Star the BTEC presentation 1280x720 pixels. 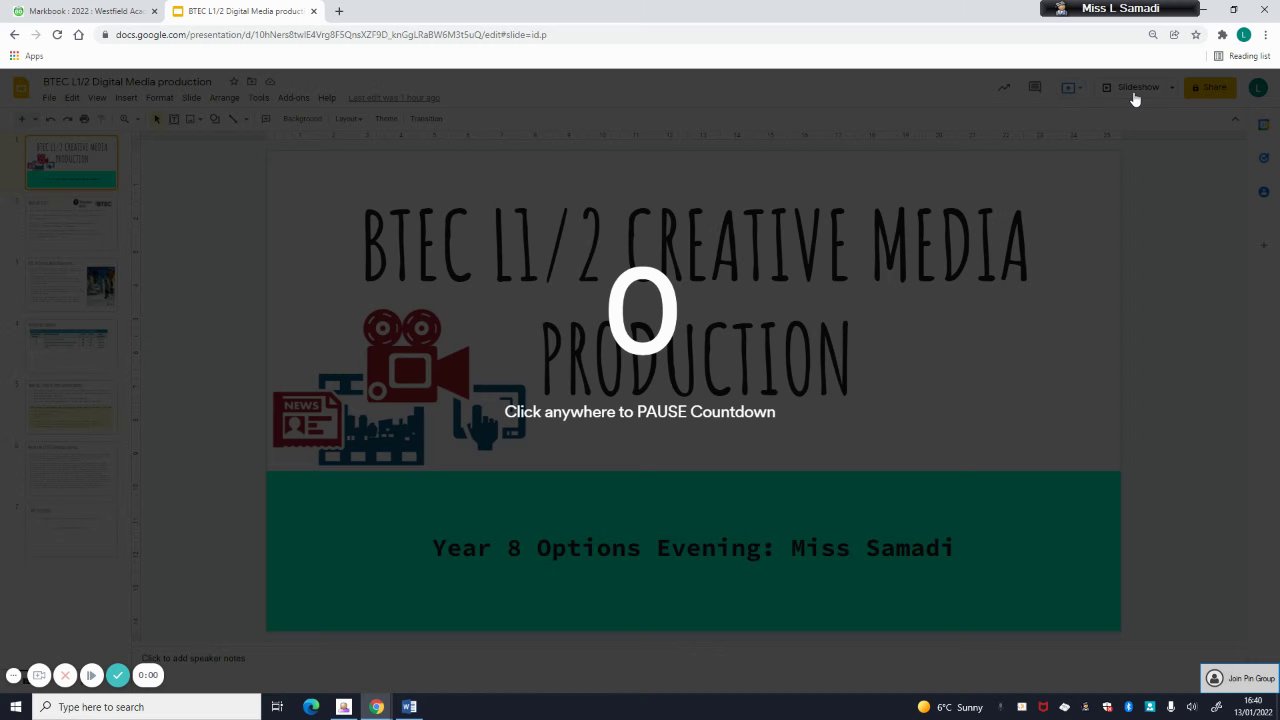tap(234, 81)
